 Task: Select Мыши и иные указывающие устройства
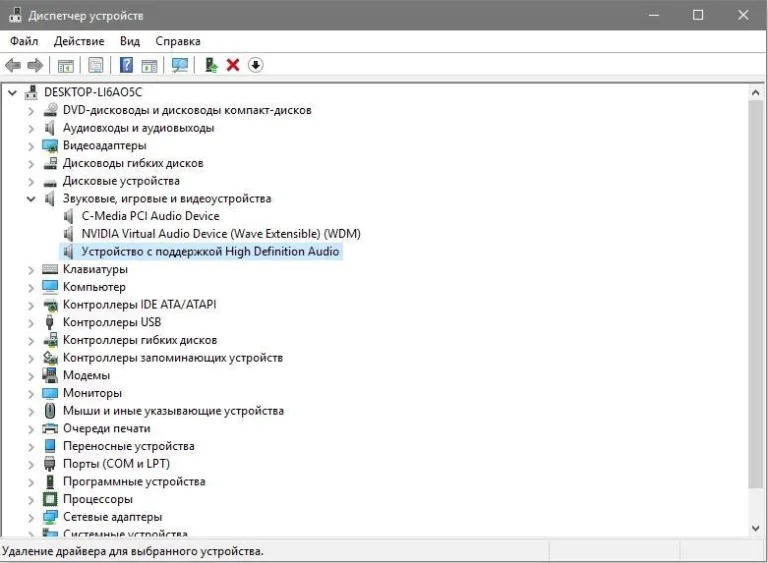coord(173,411)
